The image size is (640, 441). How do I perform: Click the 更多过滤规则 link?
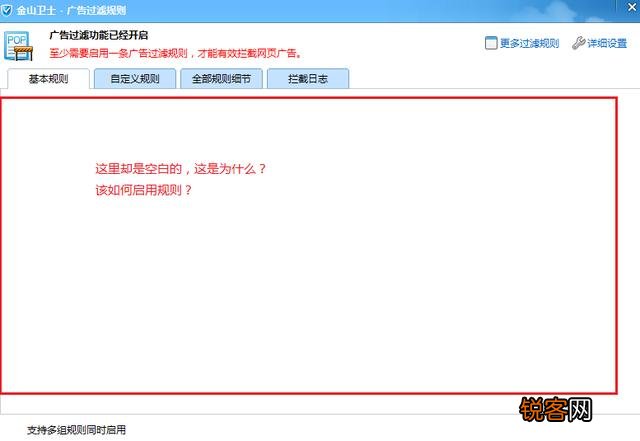point(529,43)
